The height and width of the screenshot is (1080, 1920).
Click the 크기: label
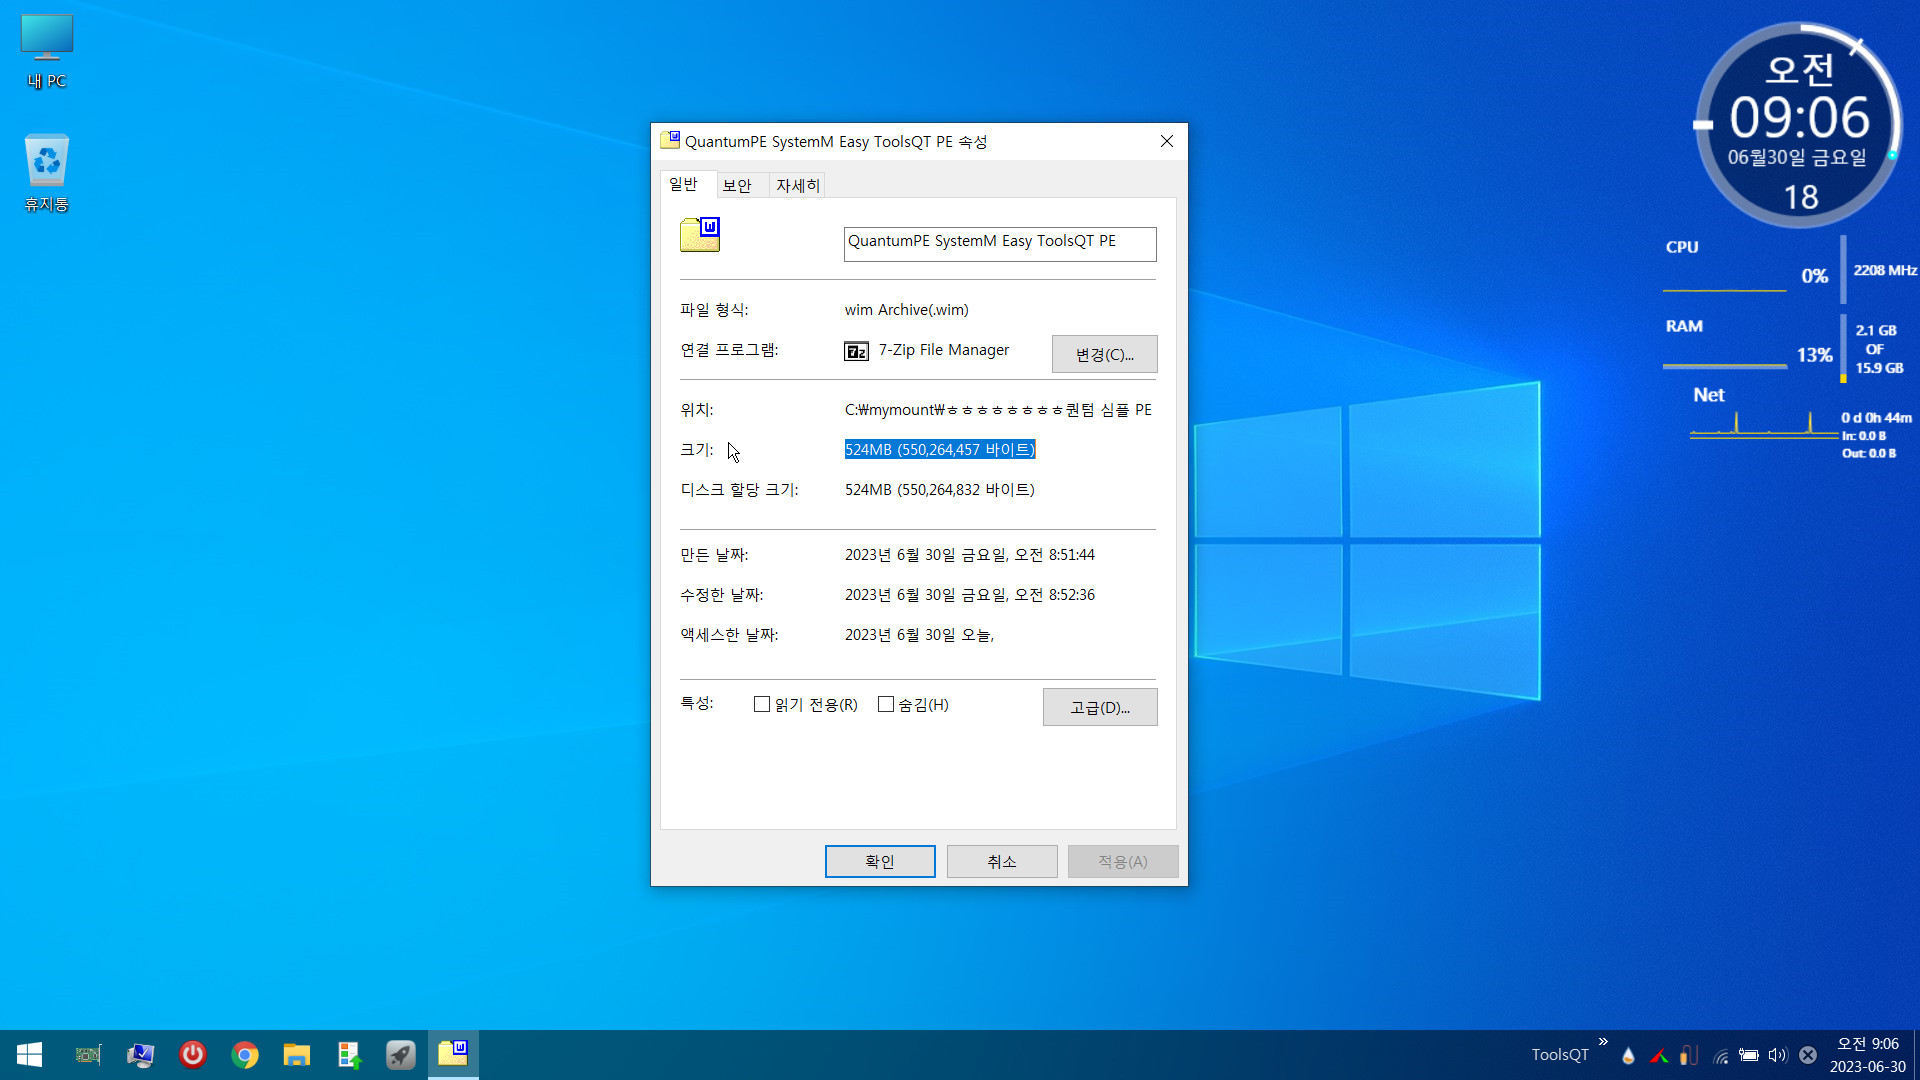pos(697,450)
